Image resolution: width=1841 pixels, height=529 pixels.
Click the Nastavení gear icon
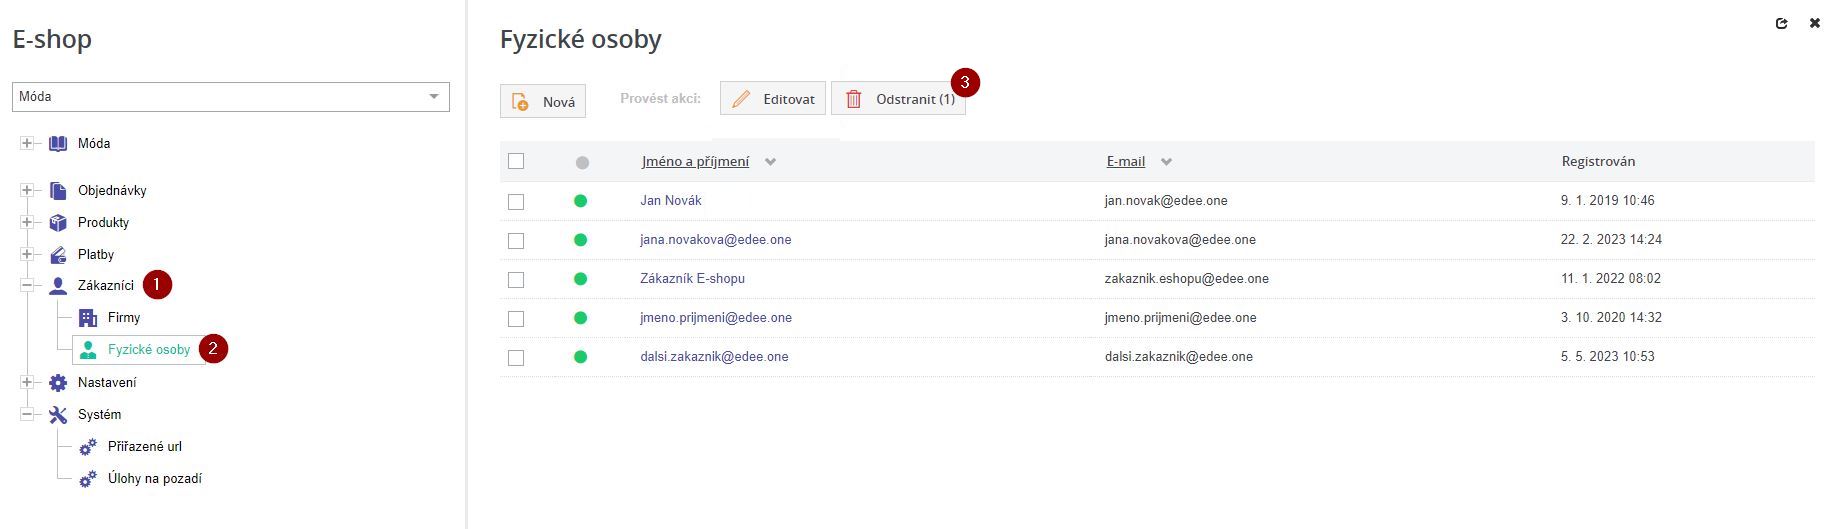pyautogui.click(x=58, y=382)
